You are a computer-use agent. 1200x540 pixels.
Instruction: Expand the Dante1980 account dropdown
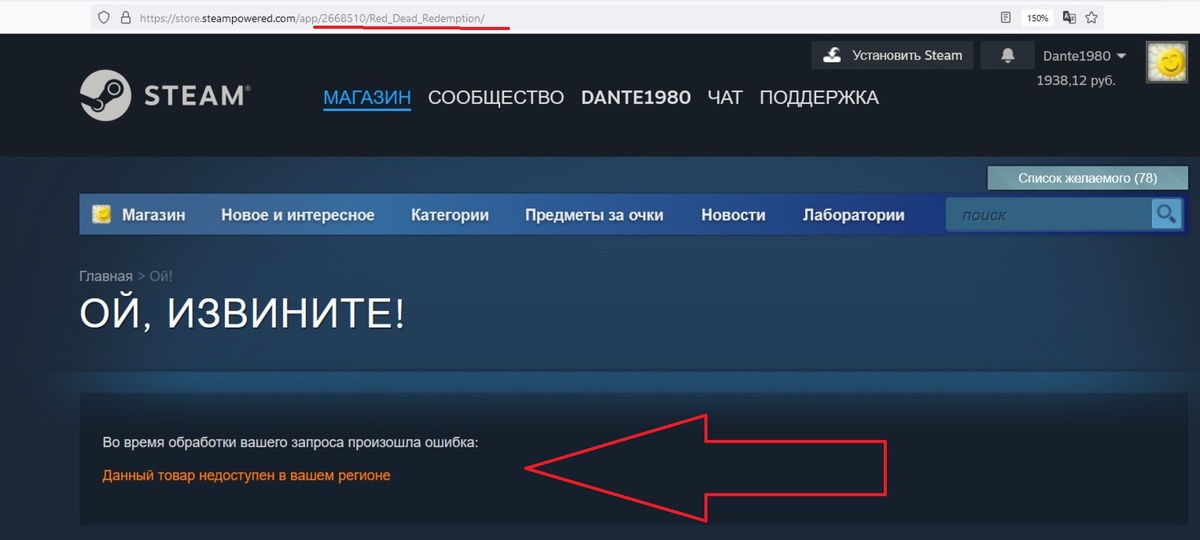(x=1084, y=56)
